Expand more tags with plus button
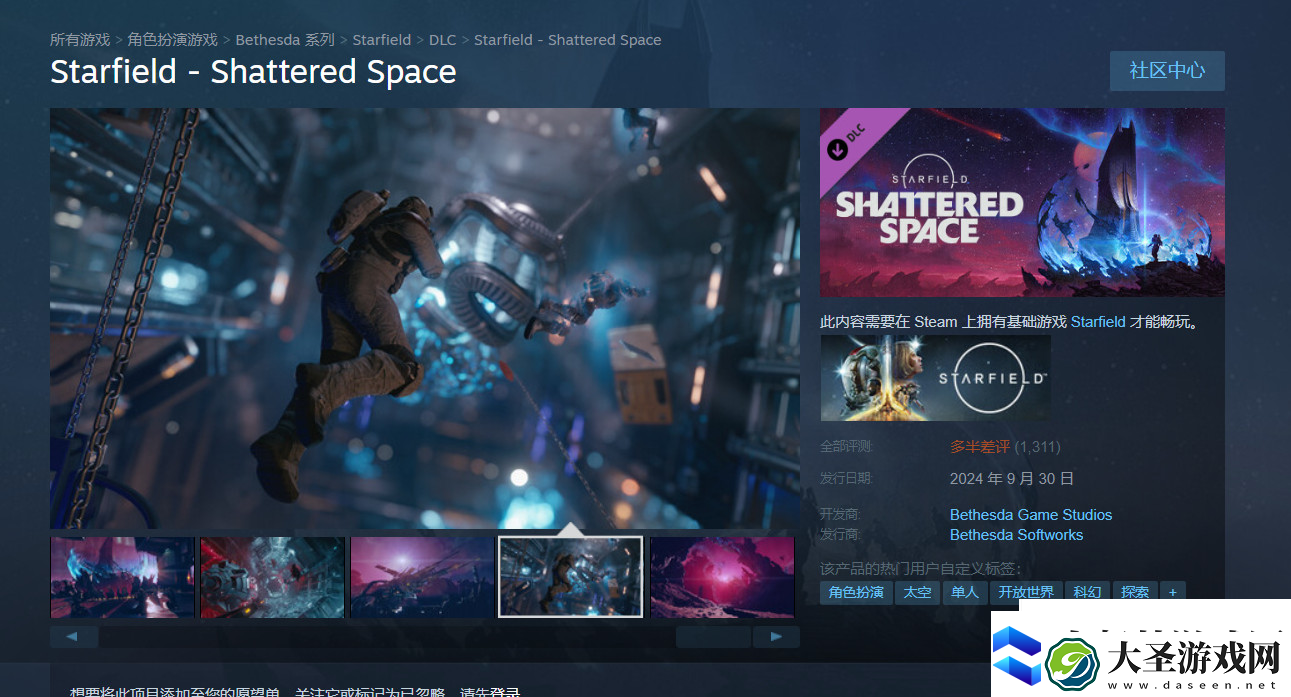1291x697 pixels. (x=1173, y=592)
